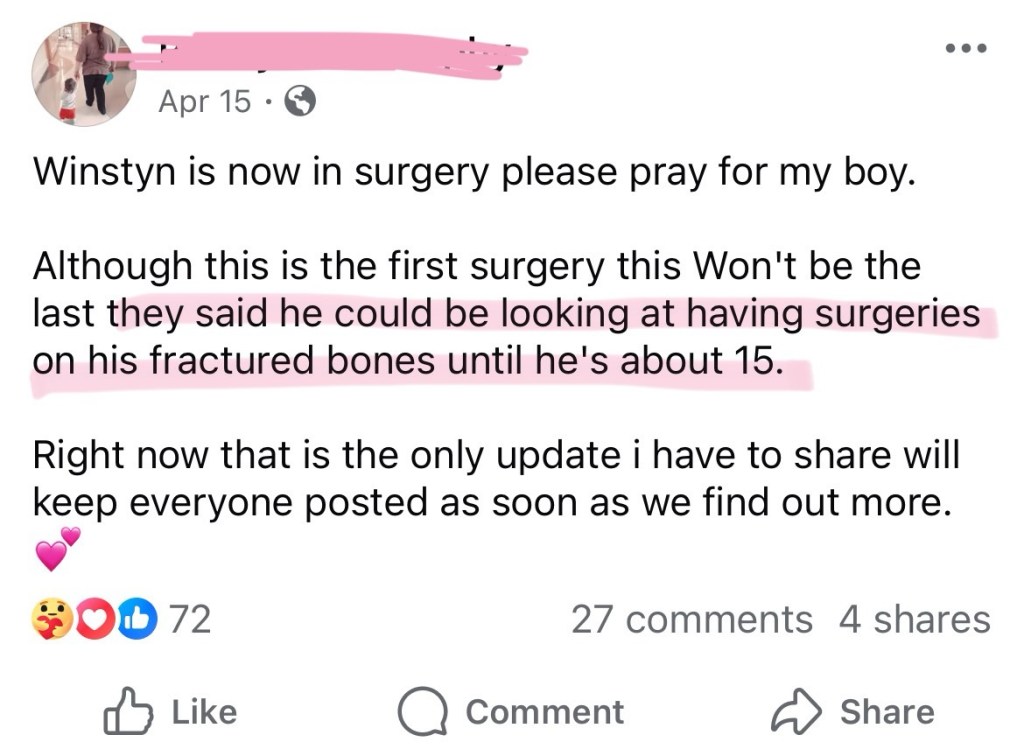
Task: Open the poster's profile picture
Action: [x=84, y=73]
